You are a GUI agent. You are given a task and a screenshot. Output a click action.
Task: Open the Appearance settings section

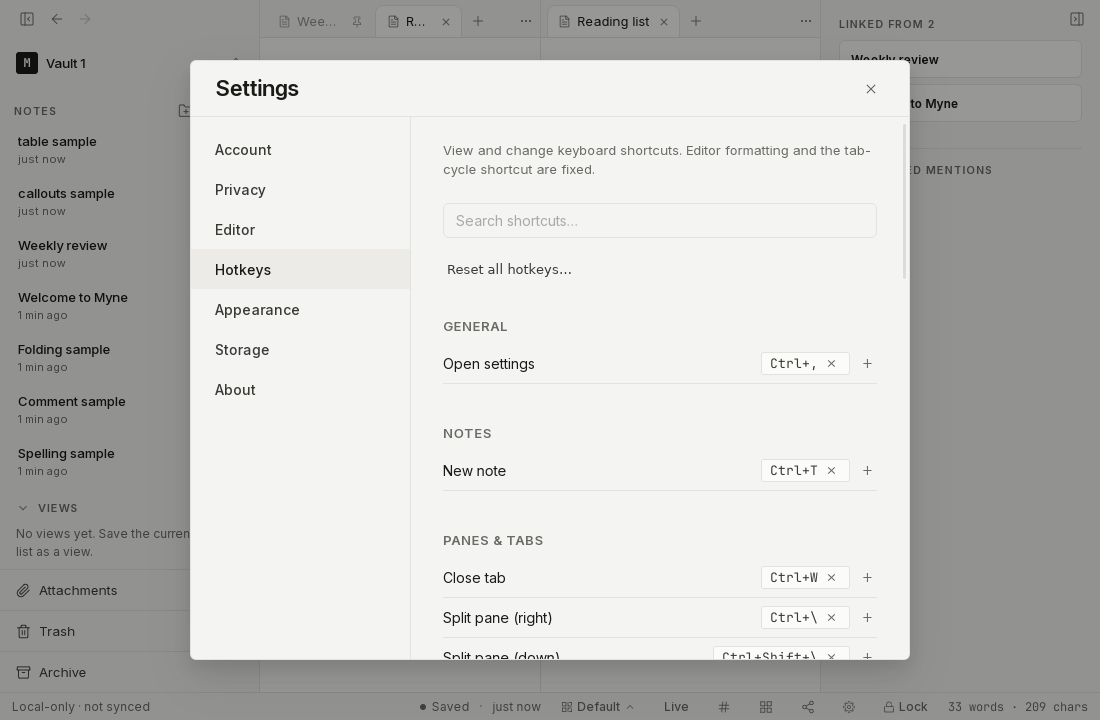300,309
